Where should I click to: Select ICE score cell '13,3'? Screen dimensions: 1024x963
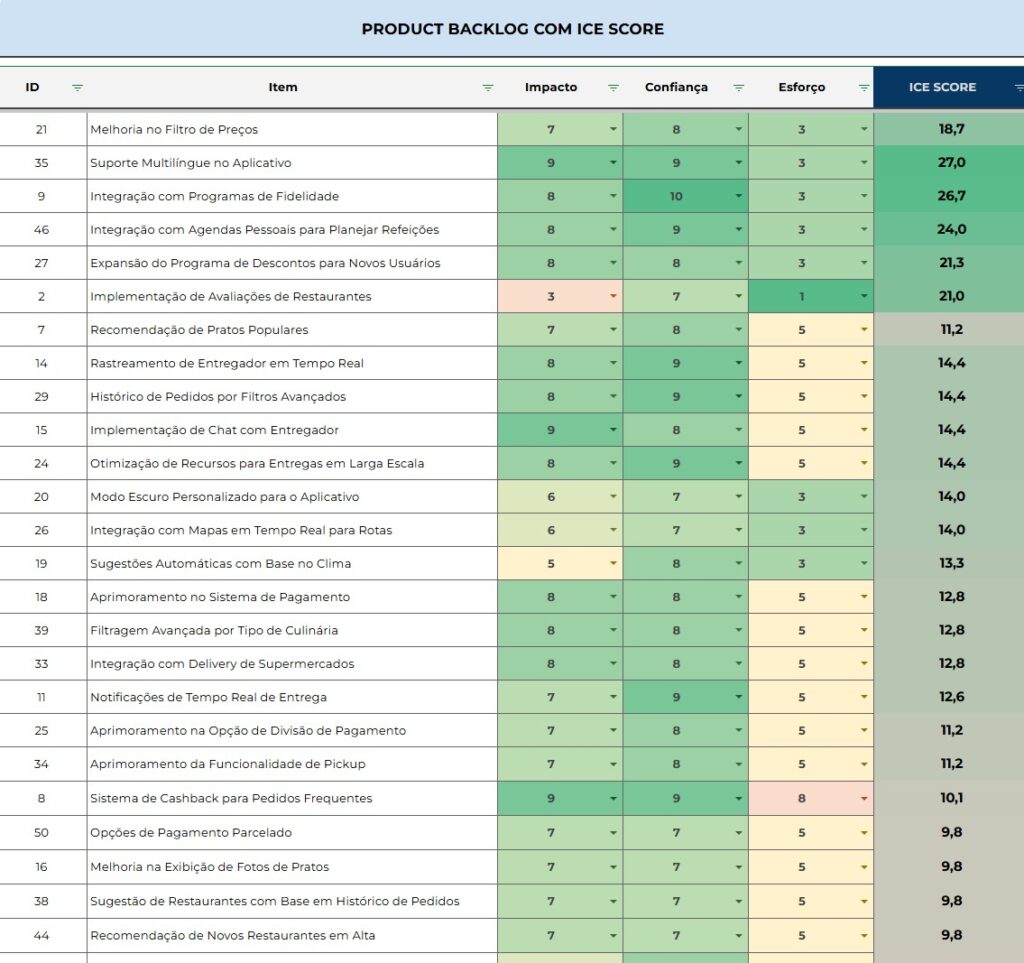(x=951, y=563)
